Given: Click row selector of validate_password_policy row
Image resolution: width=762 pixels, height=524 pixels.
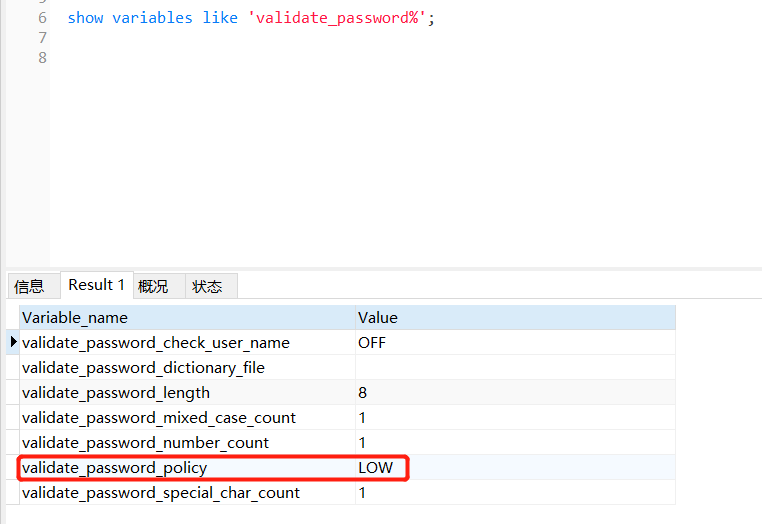Looking at the screenshot, I should [13, 468].
